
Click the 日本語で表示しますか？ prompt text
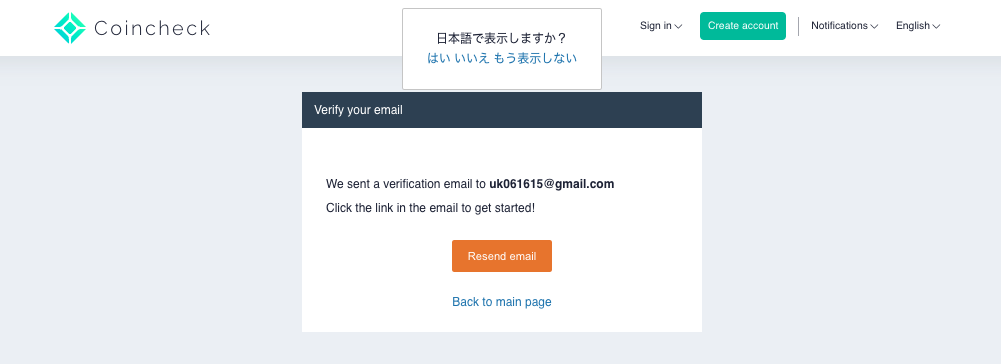coord(502,38)
